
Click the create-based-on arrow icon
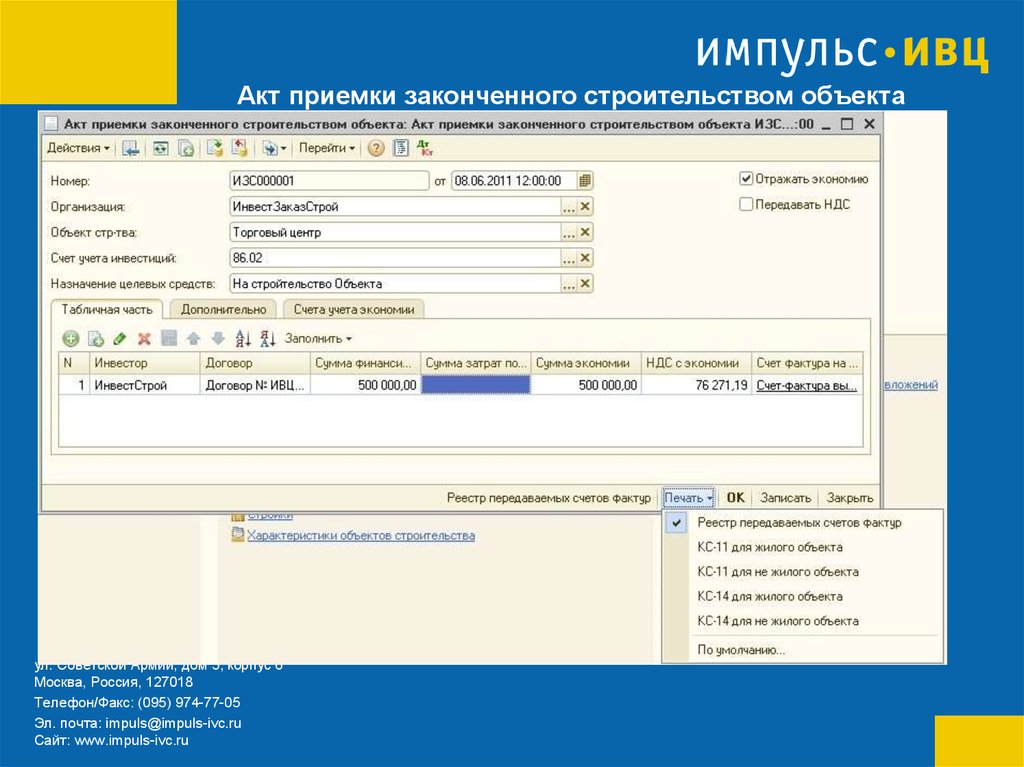[x=269, y=148]
